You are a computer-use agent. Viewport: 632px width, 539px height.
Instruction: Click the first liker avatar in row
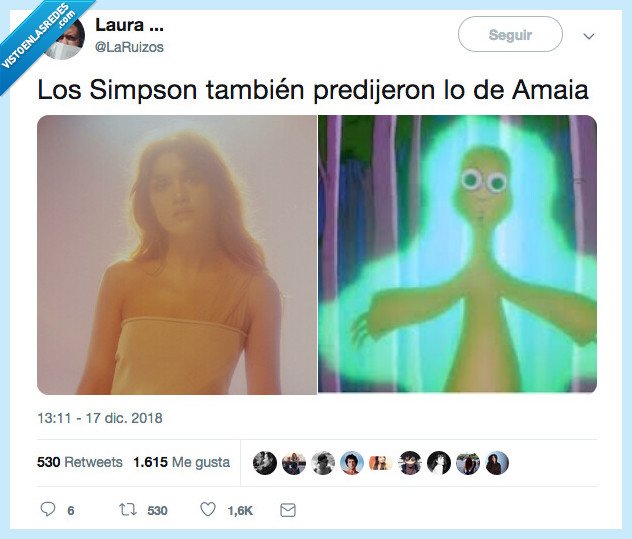point(265,463)
